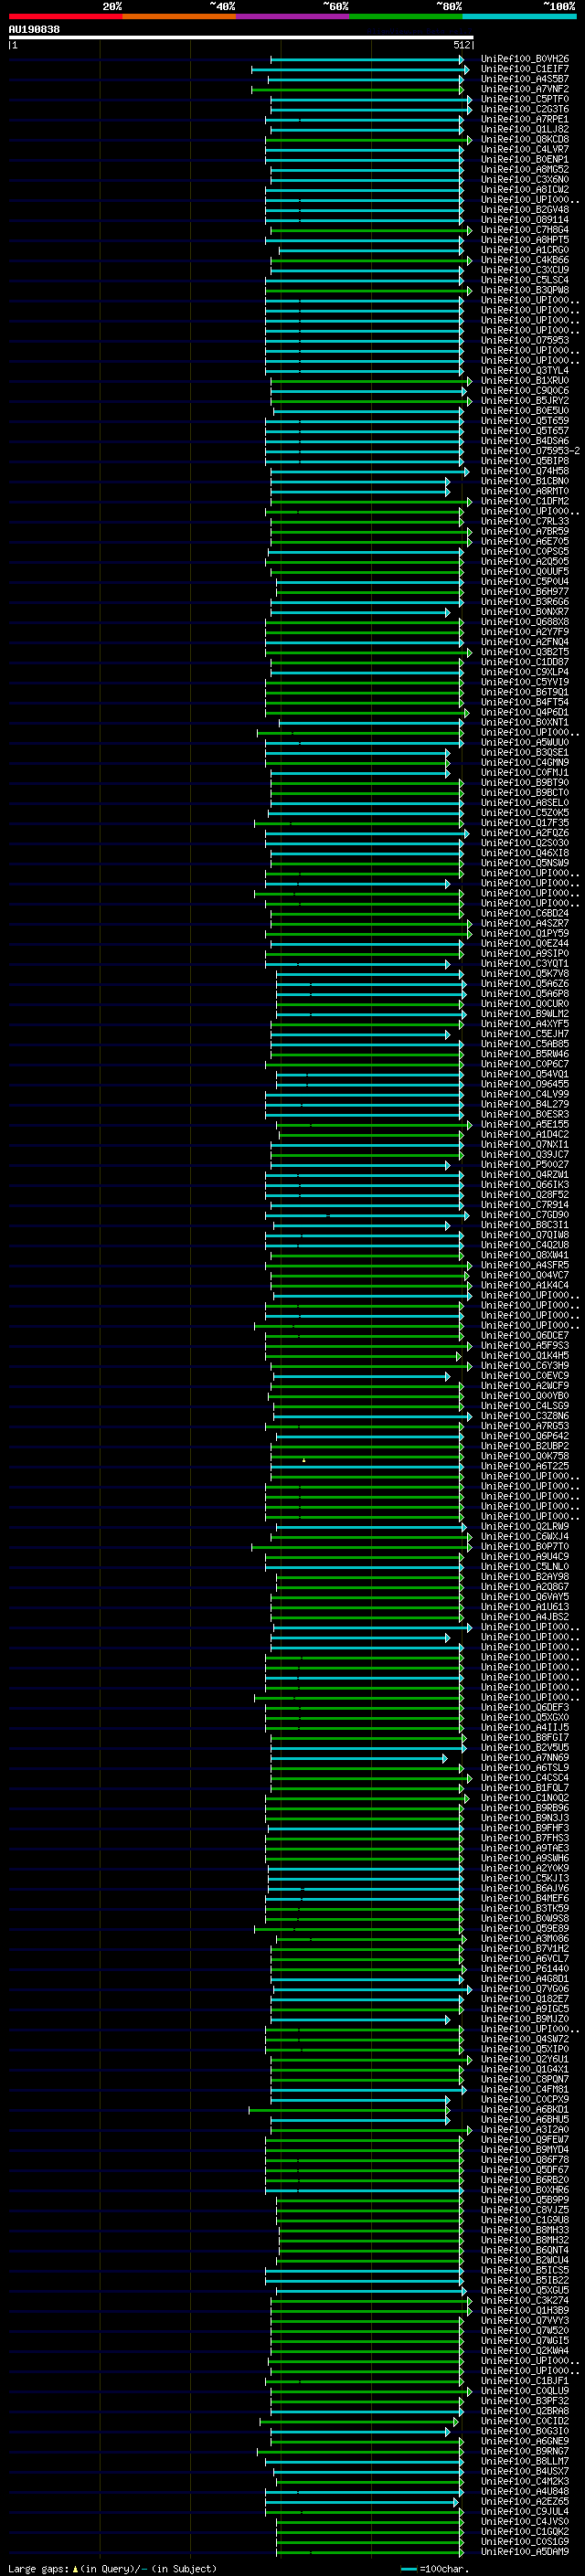Select hit label UniRef100_B0NXR7

(x=524, y=612)
